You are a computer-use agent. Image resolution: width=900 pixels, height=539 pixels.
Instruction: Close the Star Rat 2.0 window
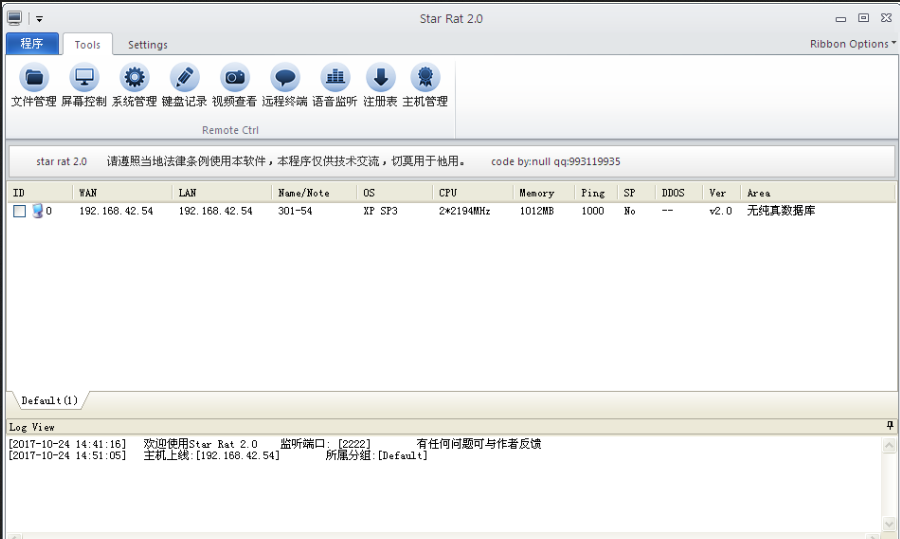[x=886, y=18]
